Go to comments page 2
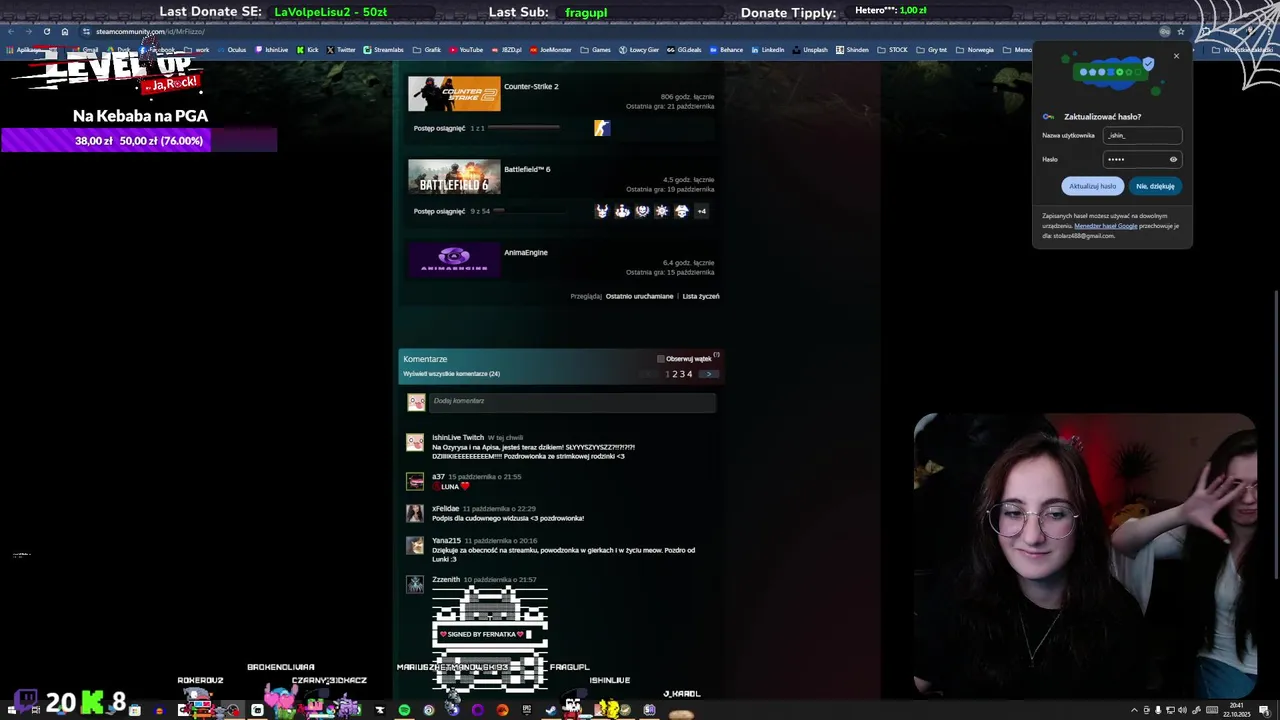Viewport: 1280px width, 720px height. (x=675, y=374)
